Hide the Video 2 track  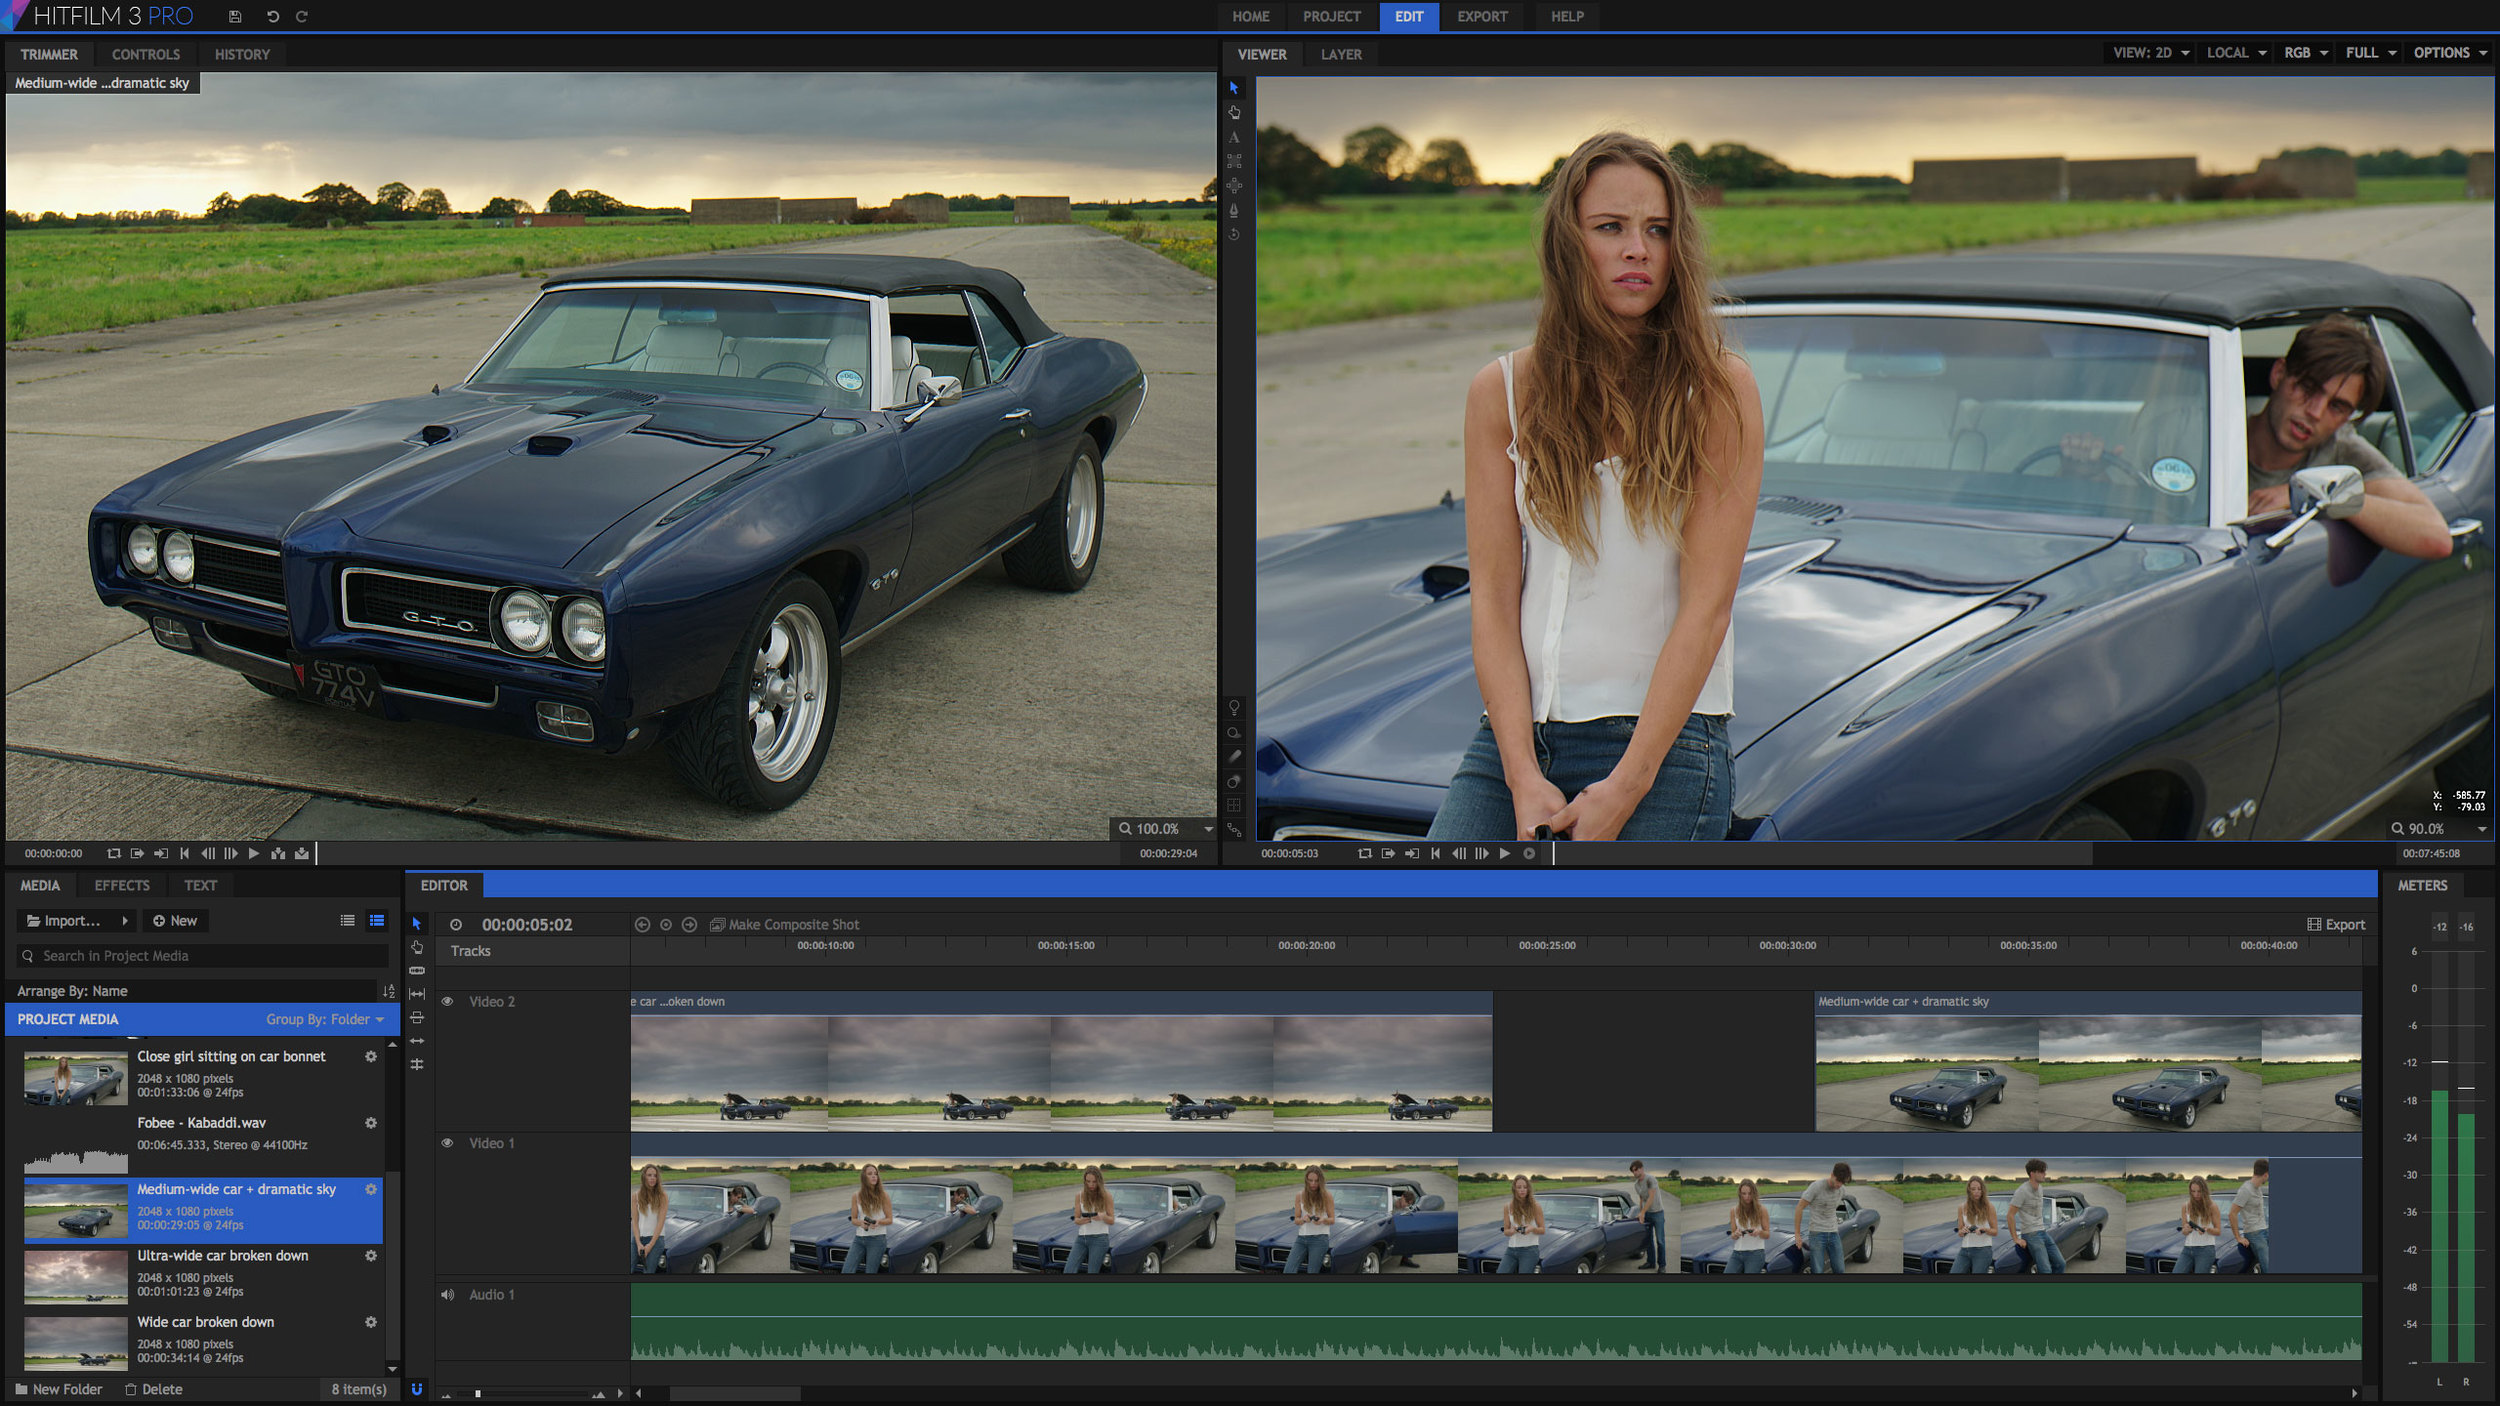tap(447, 1001)
